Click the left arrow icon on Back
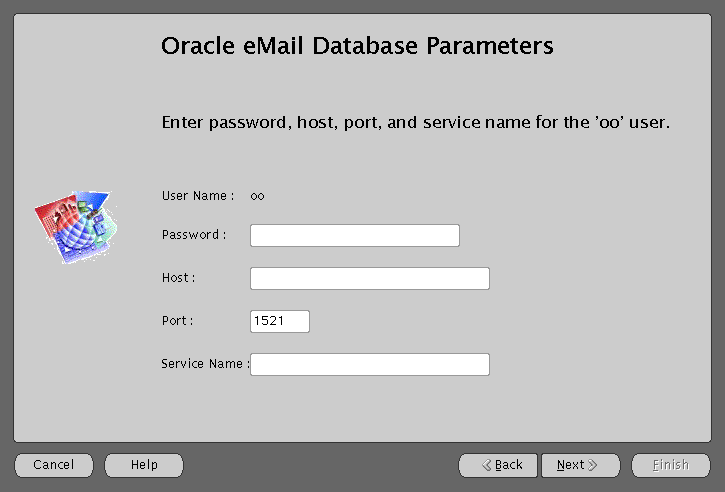The width and height of the screenshot is (725, 492). tap(487, 465)
